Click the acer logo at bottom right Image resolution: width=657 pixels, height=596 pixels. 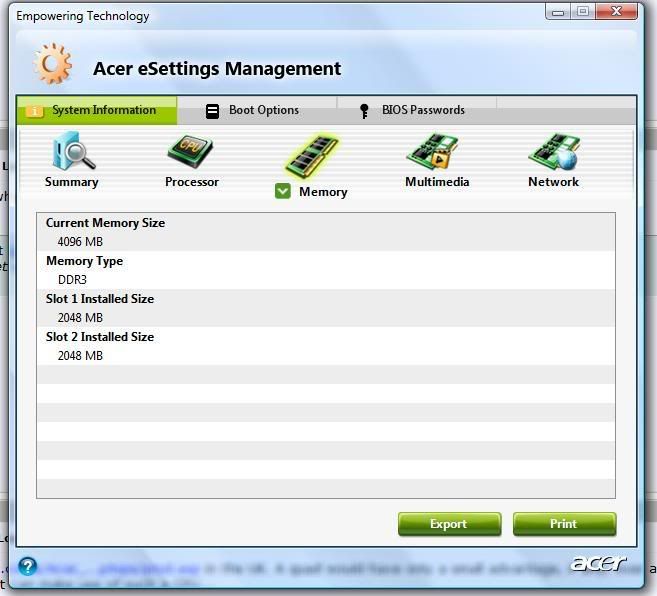[598, 563]
